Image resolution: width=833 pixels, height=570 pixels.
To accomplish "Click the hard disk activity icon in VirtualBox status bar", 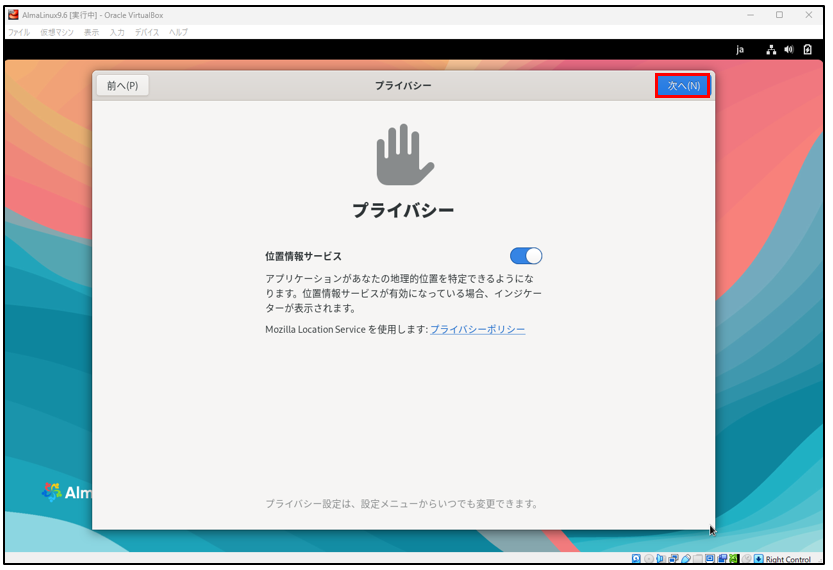I will coord(637,559).
